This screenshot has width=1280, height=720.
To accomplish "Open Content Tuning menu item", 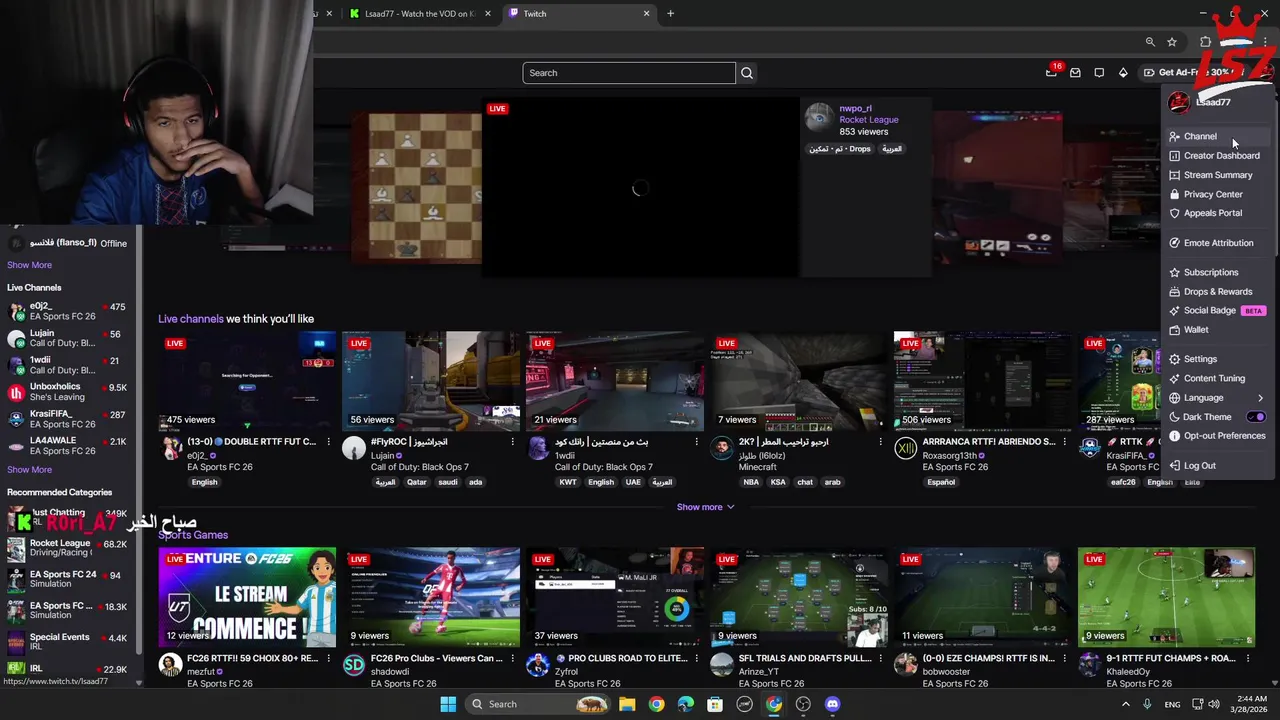I will 1220,378.
